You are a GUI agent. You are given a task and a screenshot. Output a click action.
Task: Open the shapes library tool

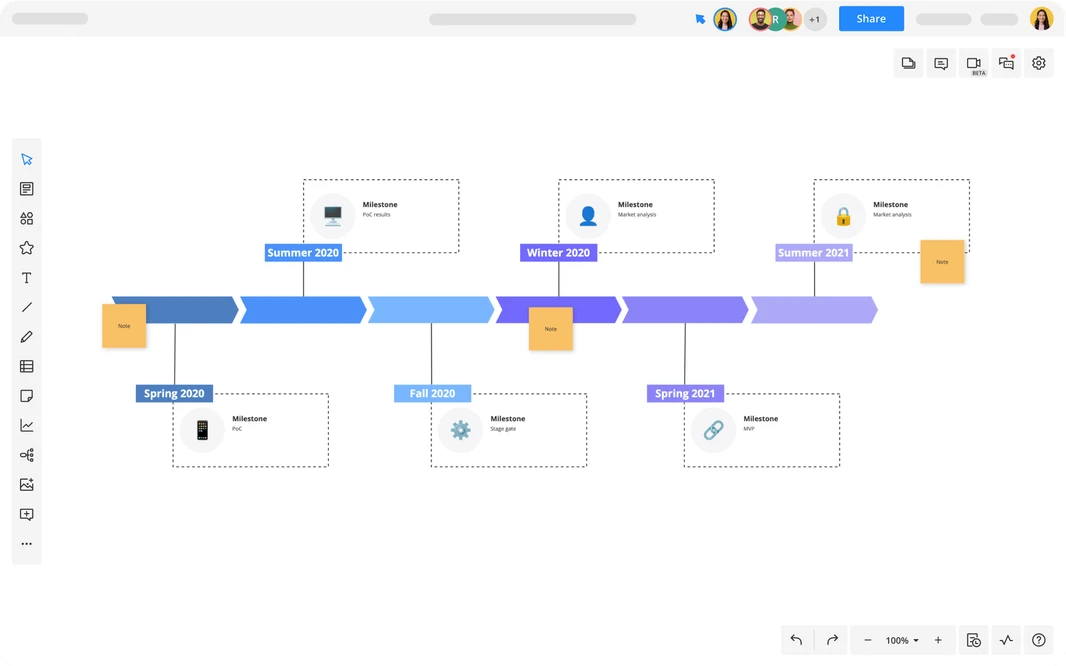click(27, 218)
